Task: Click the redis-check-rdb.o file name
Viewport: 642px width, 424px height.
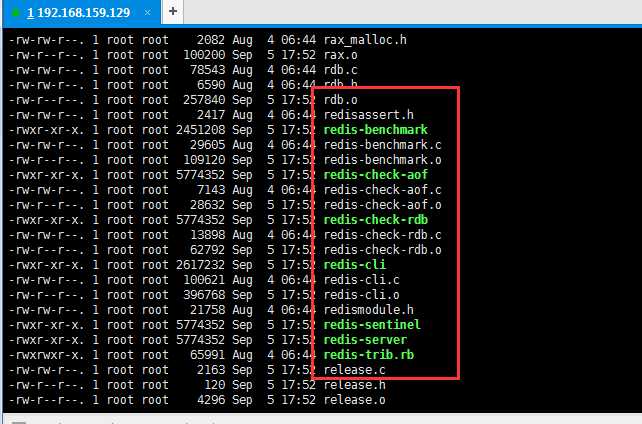Action: point(382,250)
